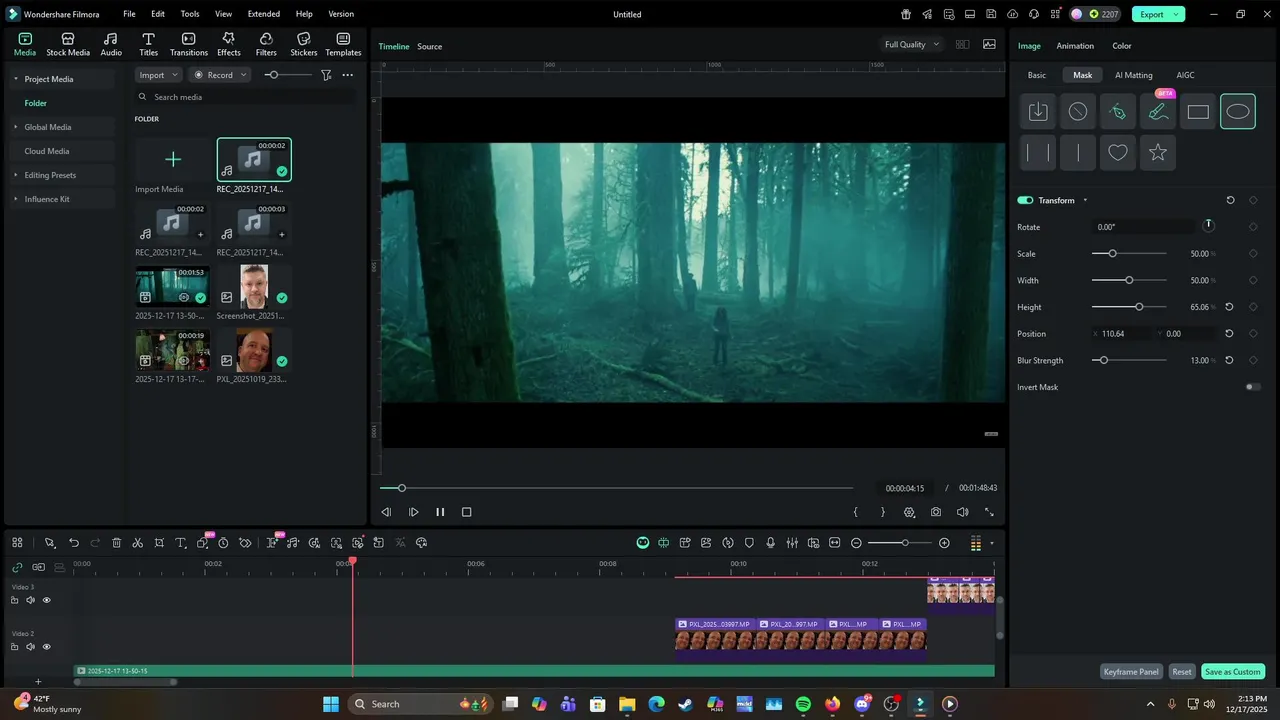Open preview volume control

click(962, 512)
